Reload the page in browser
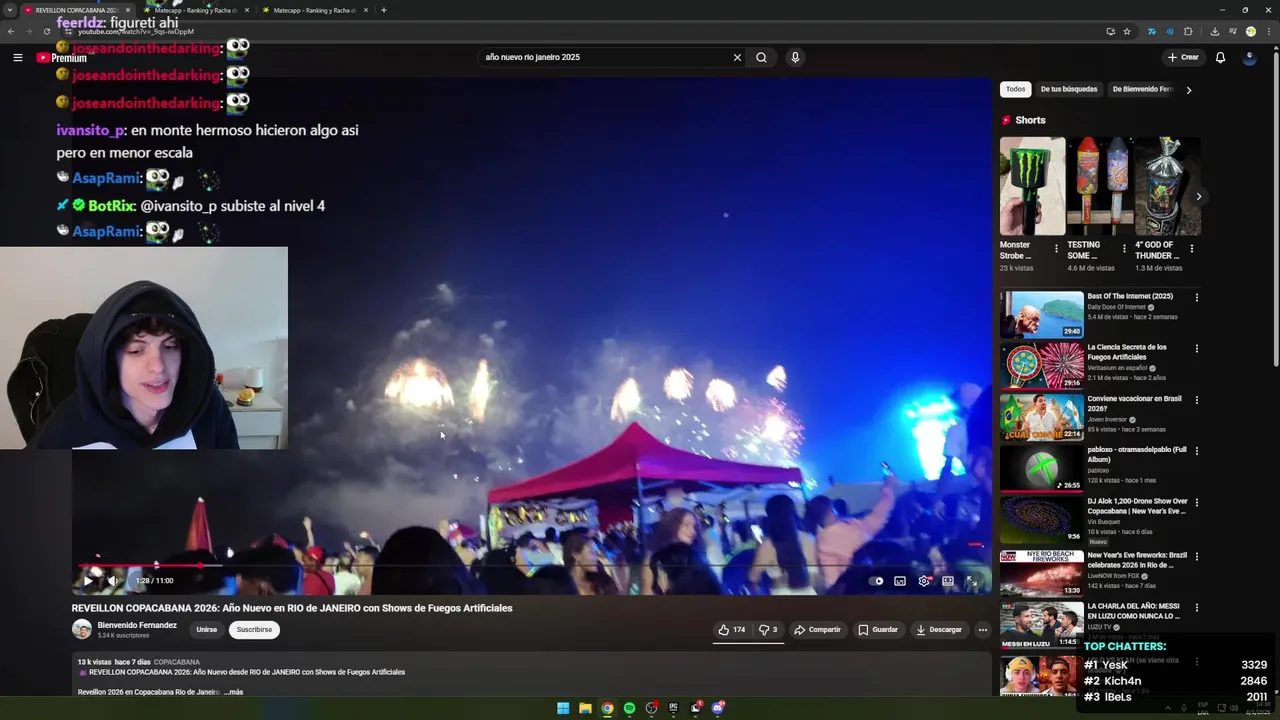This screenshot has height=720, width=1280. point(46,31)
